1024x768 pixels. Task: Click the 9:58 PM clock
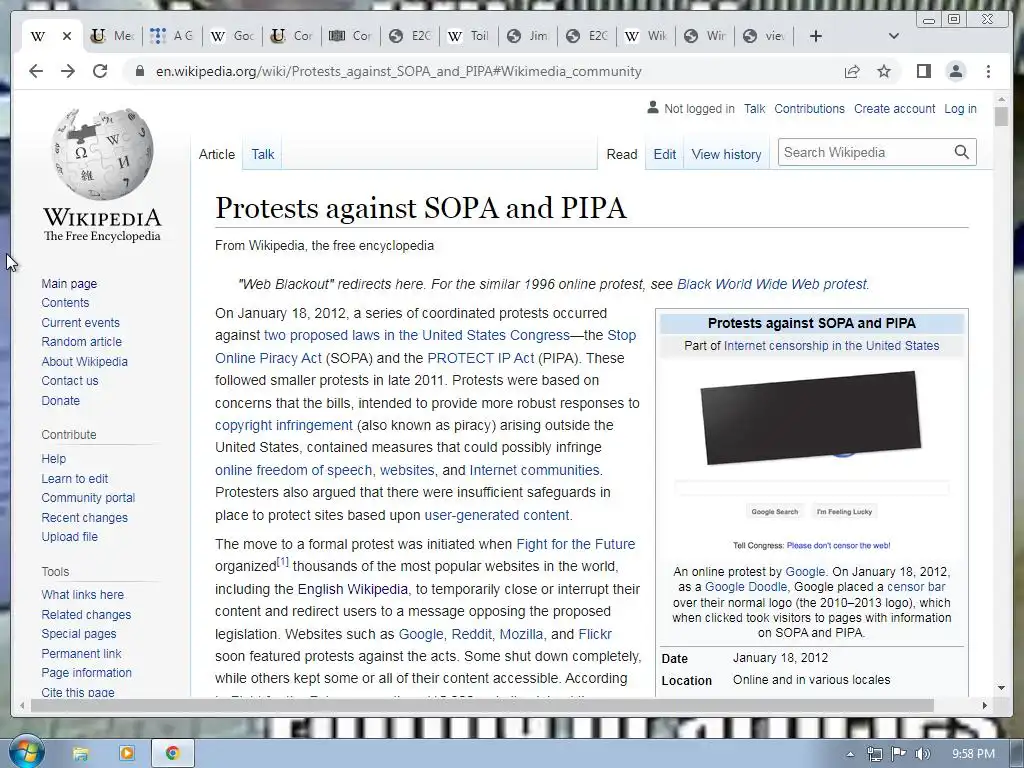tap(973, 754)
